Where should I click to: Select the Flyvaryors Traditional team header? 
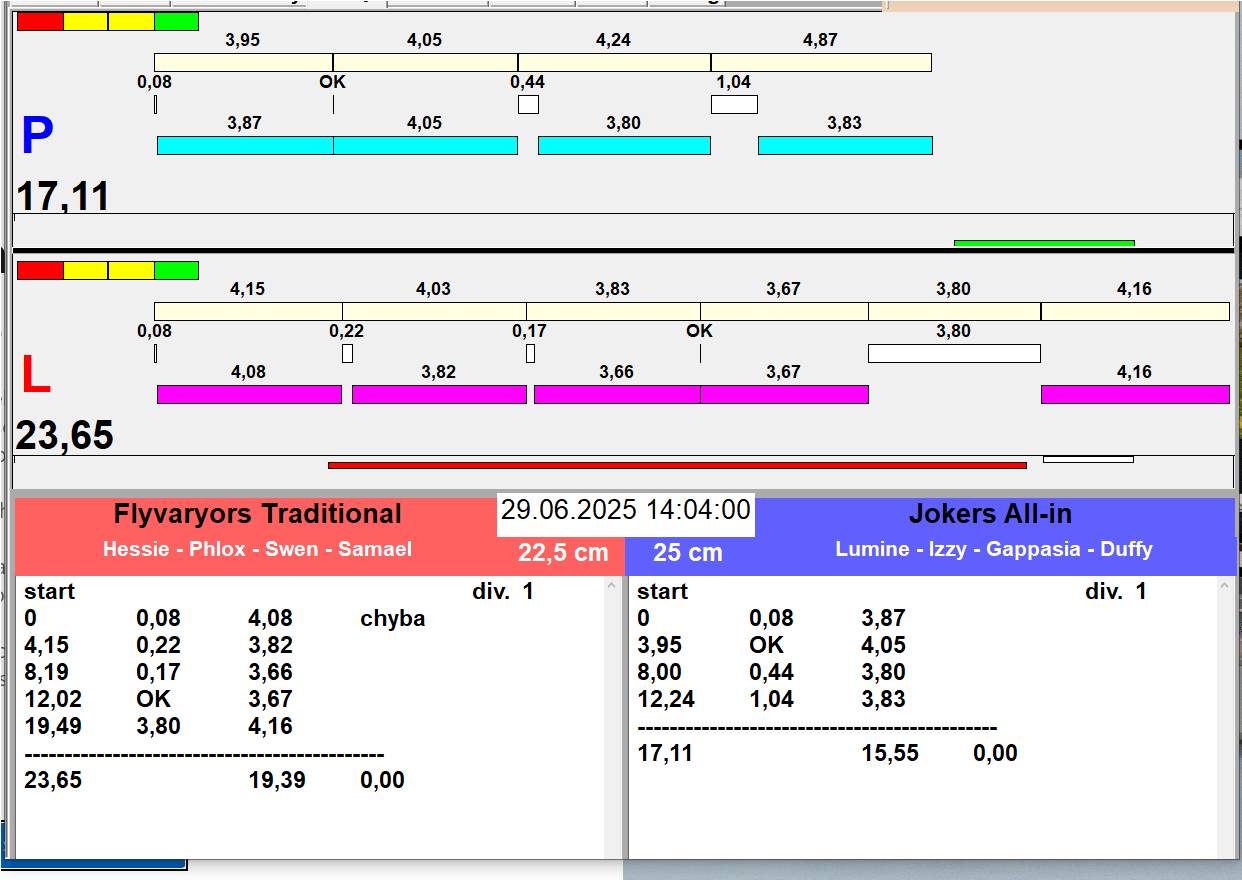point(257,515)
